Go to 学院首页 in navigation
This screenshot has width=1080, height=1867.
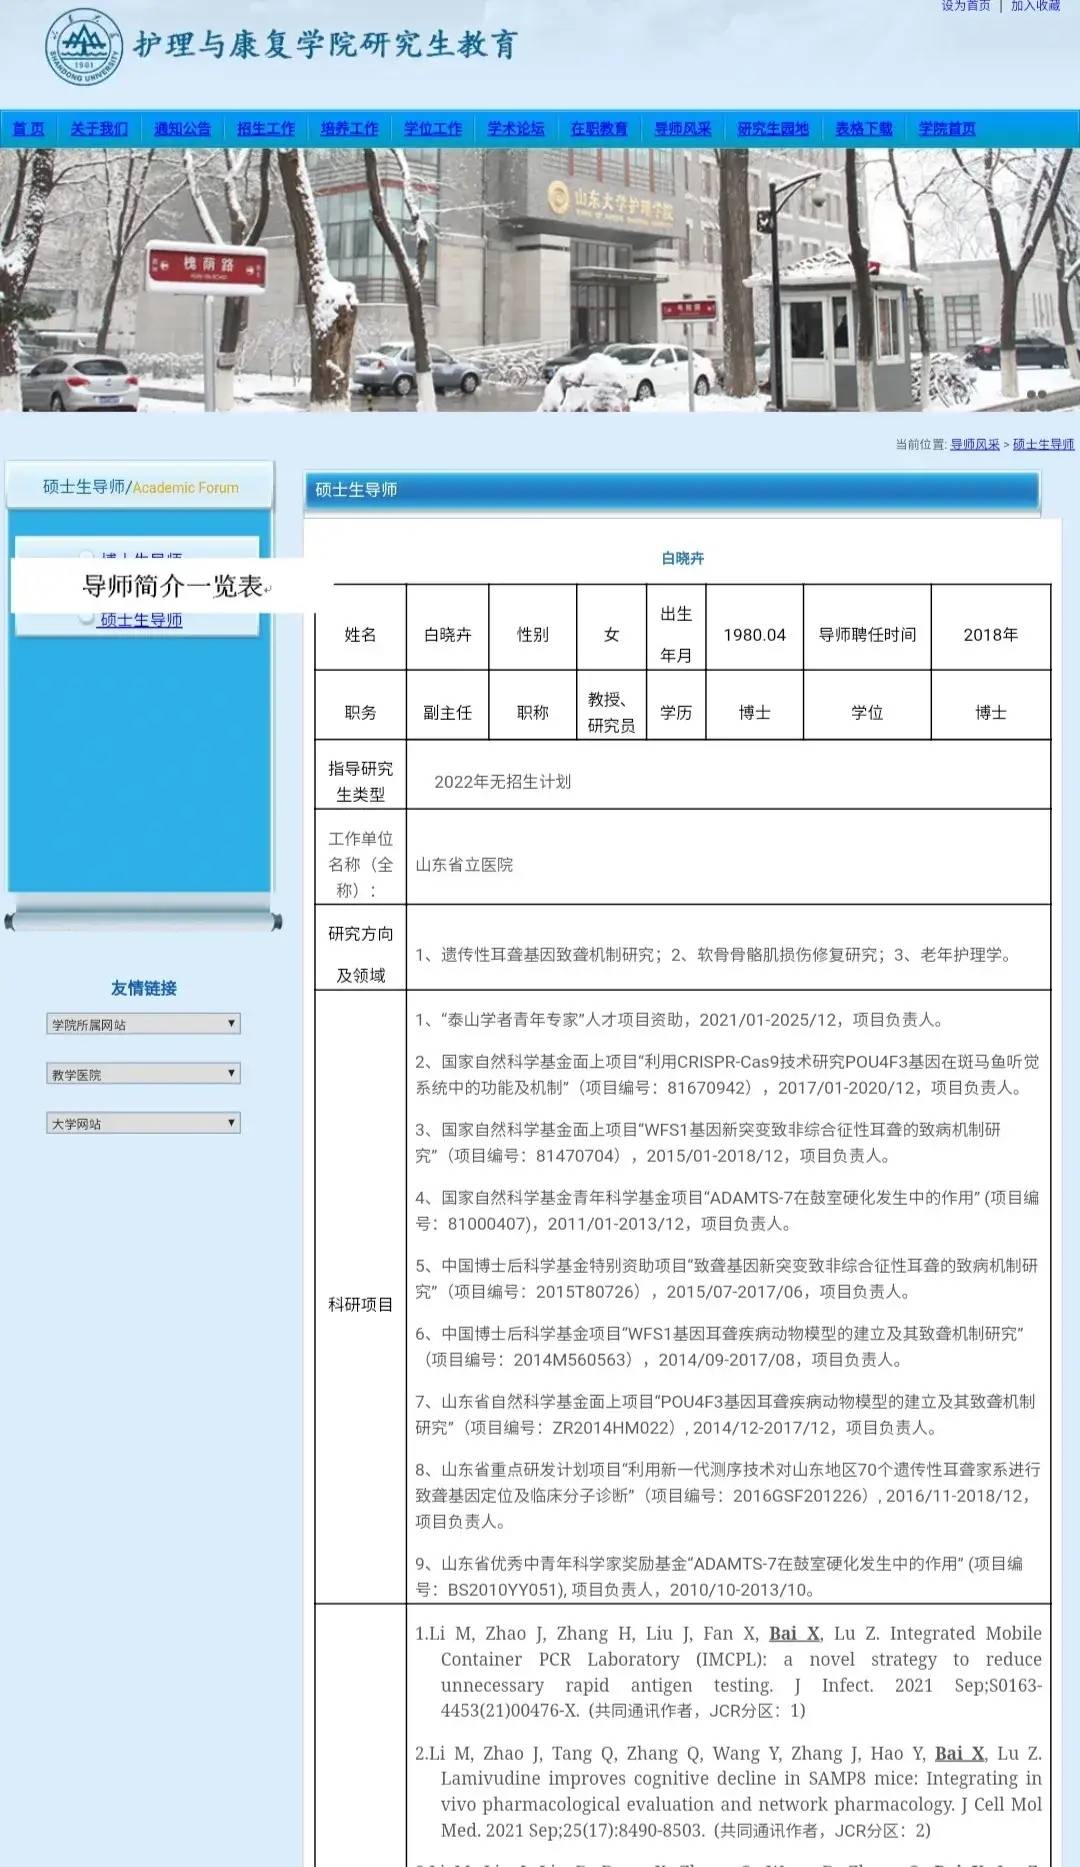click(947, 129)
